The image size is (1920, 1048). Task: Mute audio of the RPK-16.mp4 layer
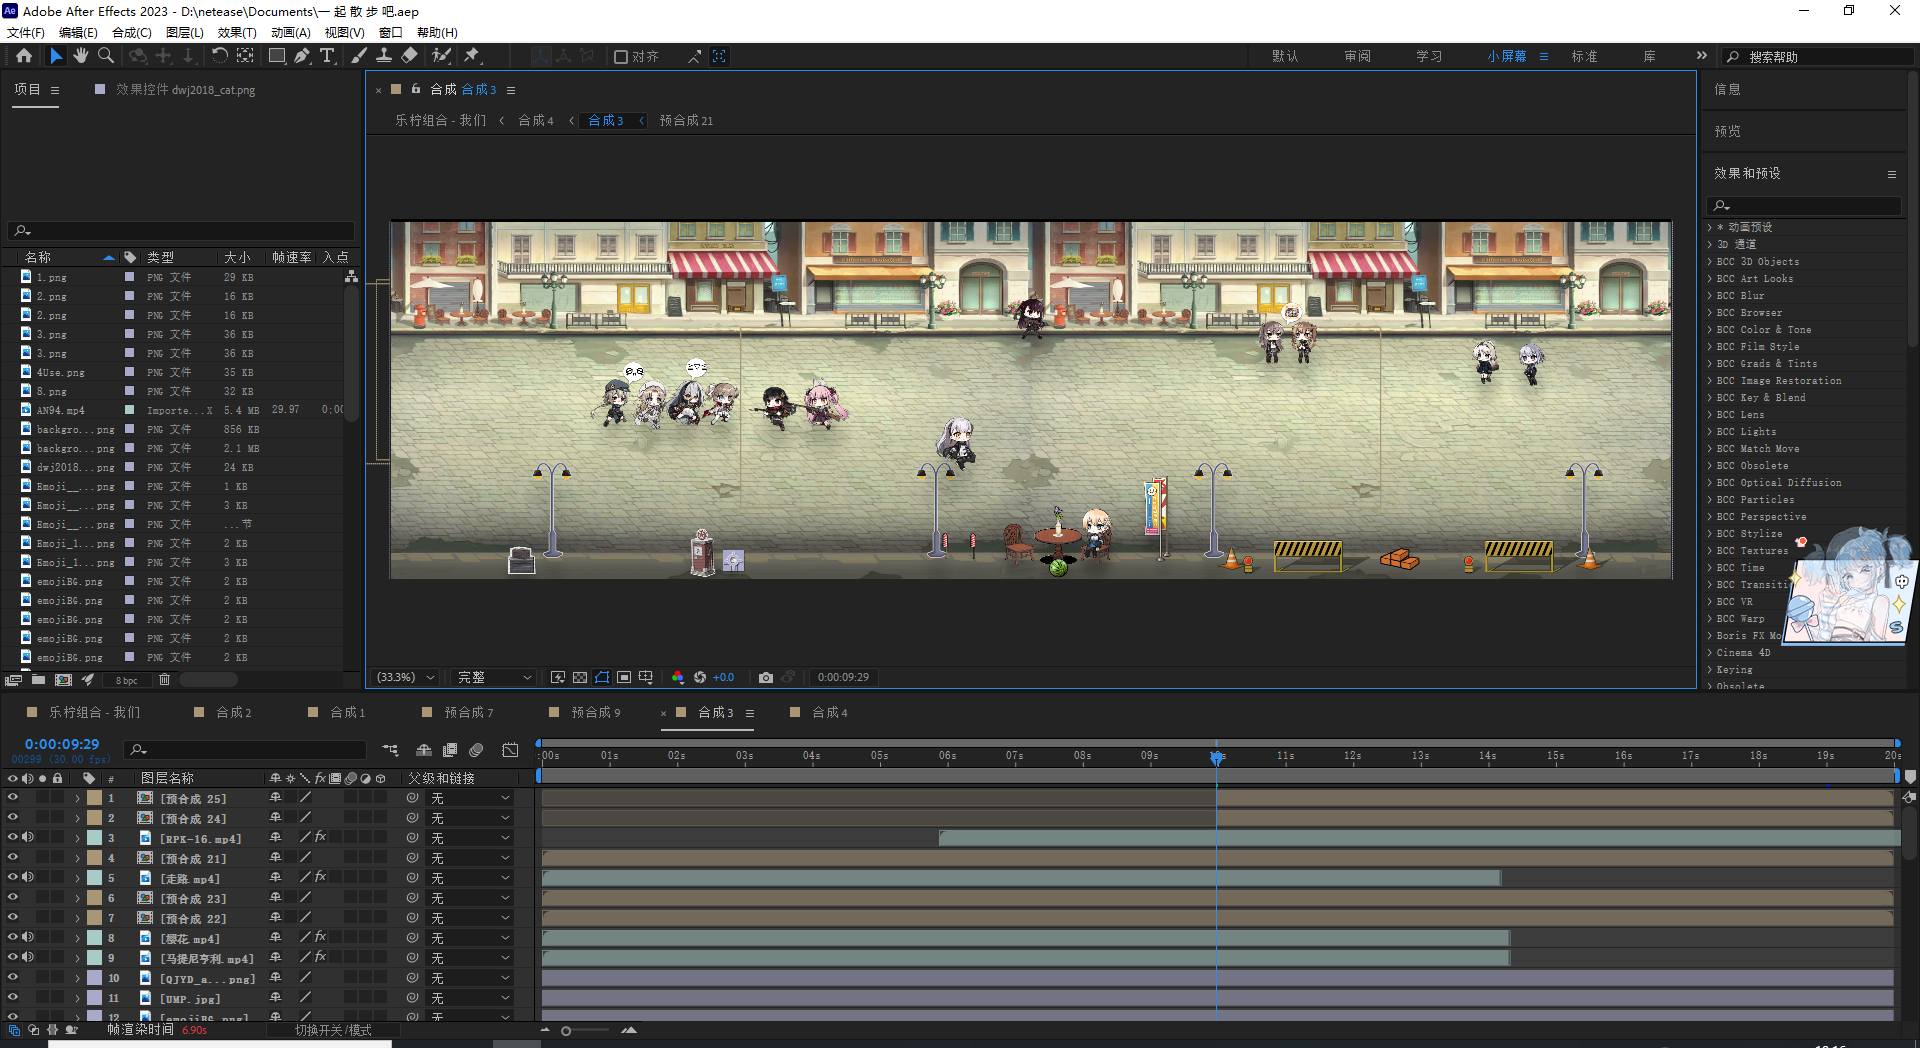point(28,838)
